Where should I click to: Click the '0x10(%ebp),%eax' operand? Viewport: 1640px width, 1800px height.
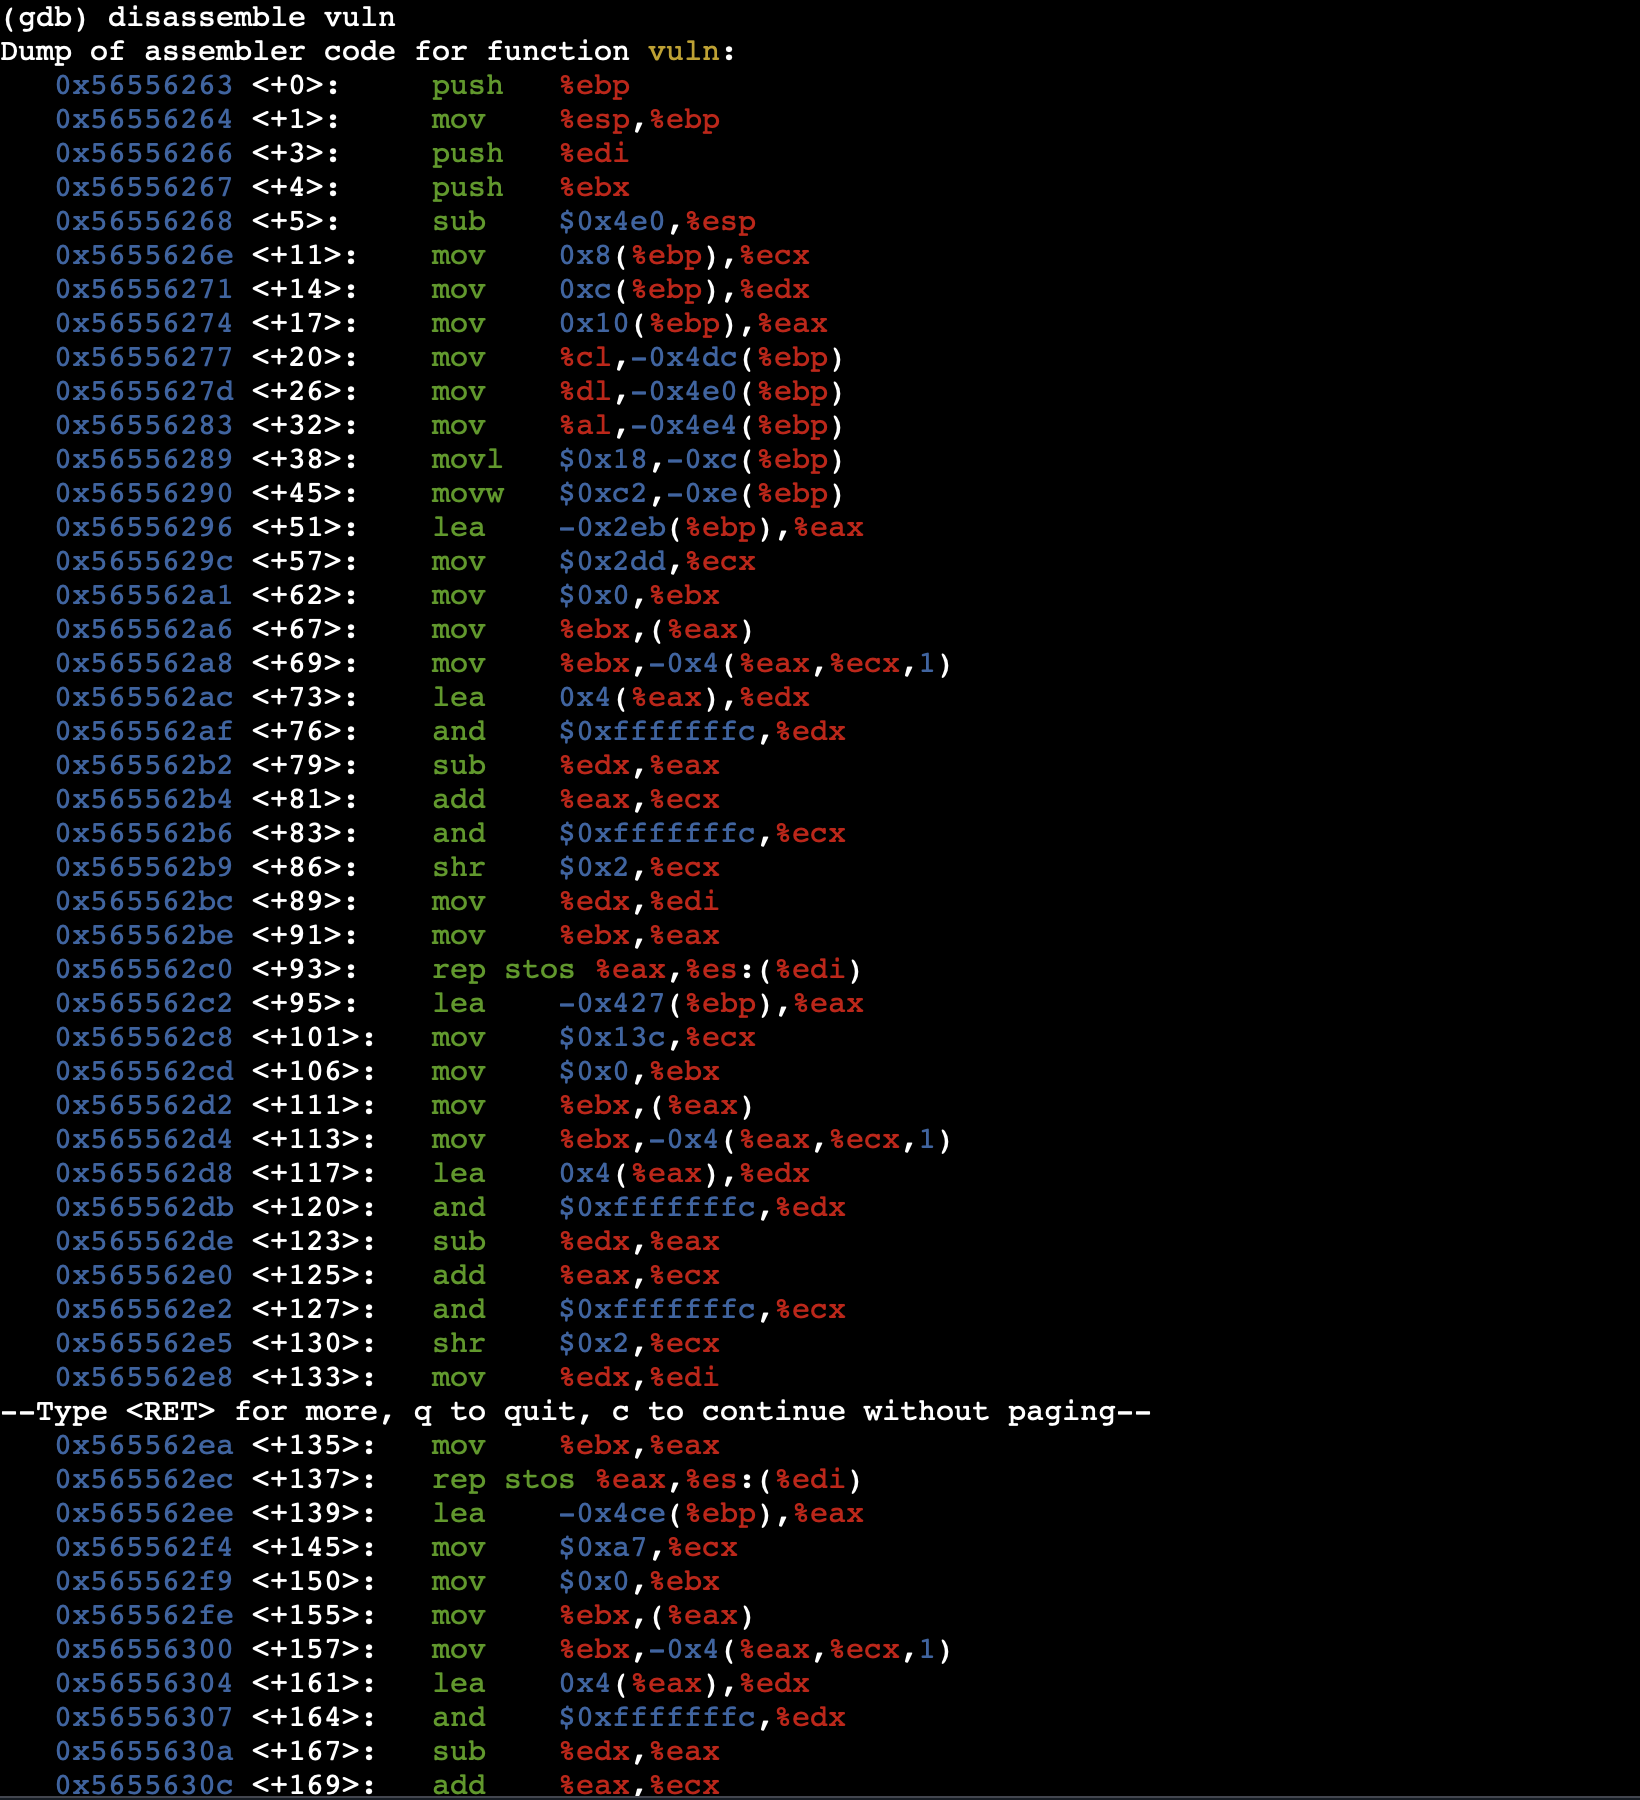click(x=693, y=323)
